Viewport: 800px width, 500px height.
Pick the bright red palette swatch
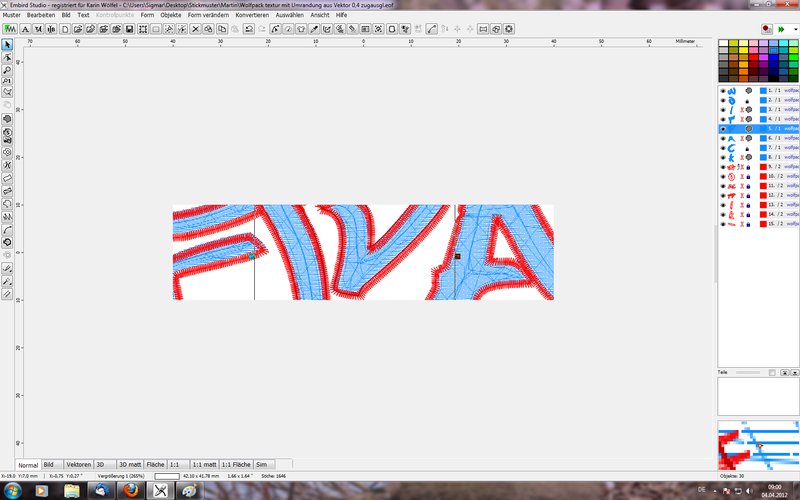coord(753,58)
